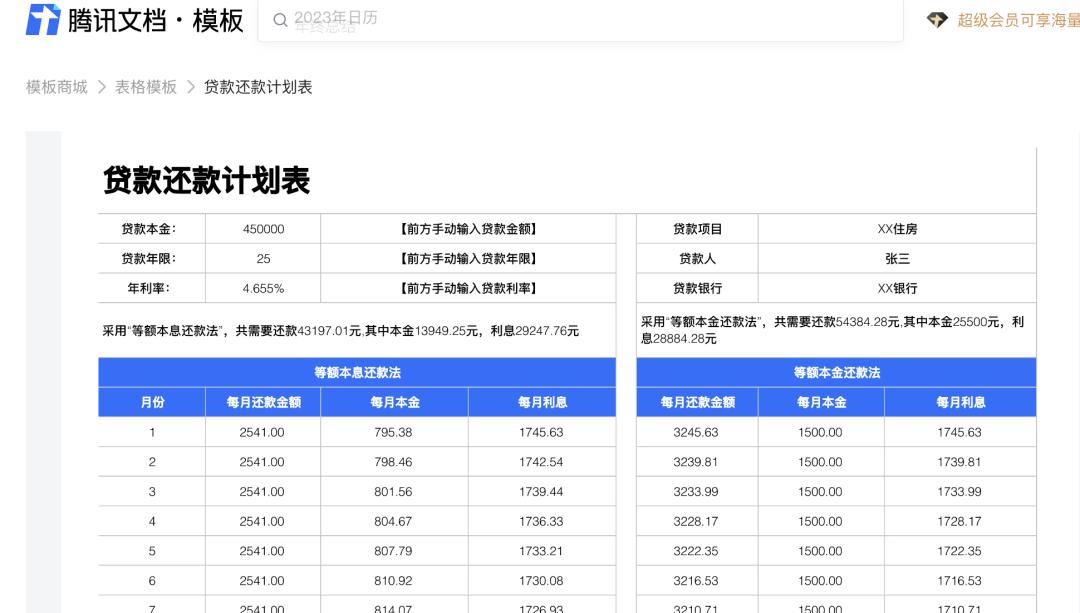Viewport: 1080px width, 613px height.
Task: Select the interest rate cell 4.655%
Action: coord(262,288)
